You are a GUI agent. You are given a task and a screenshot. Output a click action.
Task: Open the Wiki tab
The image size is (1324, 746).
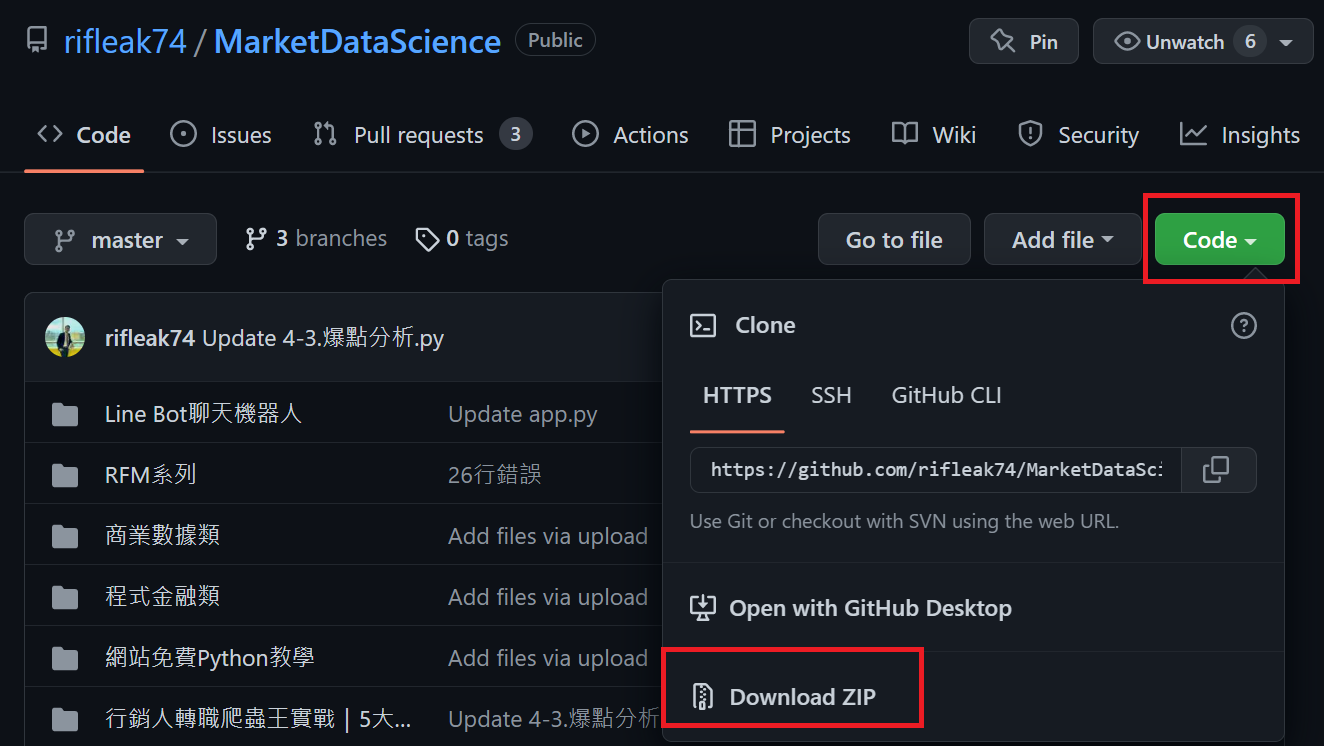(x=934, y=135)
